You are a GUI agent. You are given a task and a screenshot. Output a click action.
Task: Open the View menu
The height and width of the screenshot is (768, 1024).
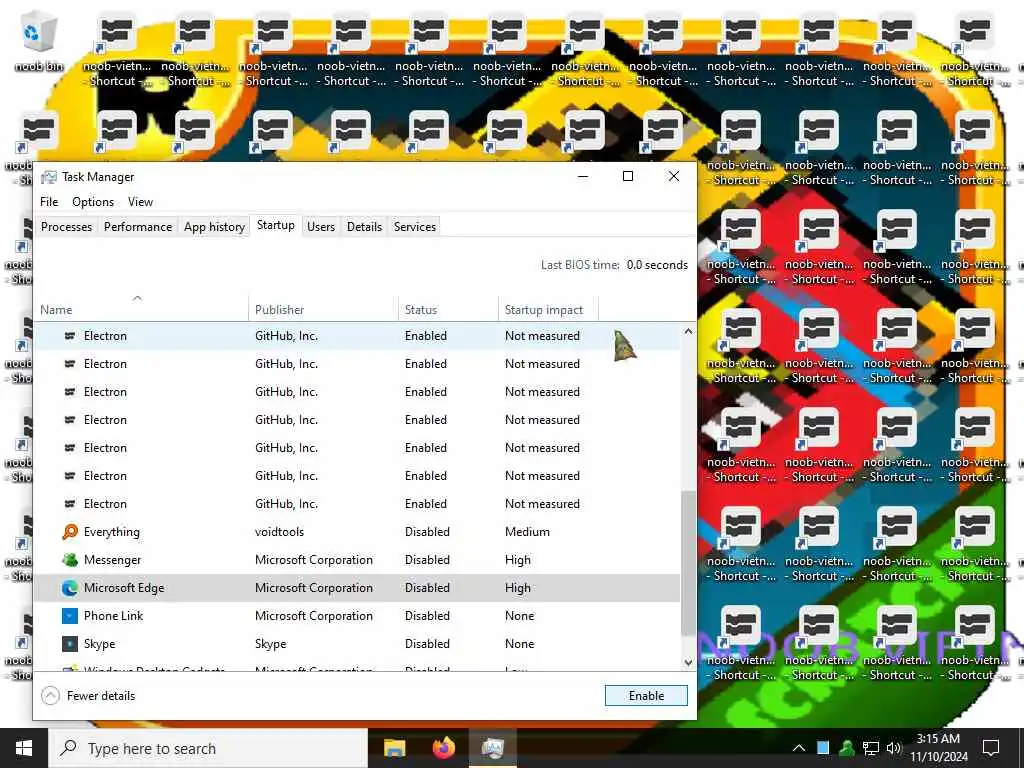click(140, 202)
